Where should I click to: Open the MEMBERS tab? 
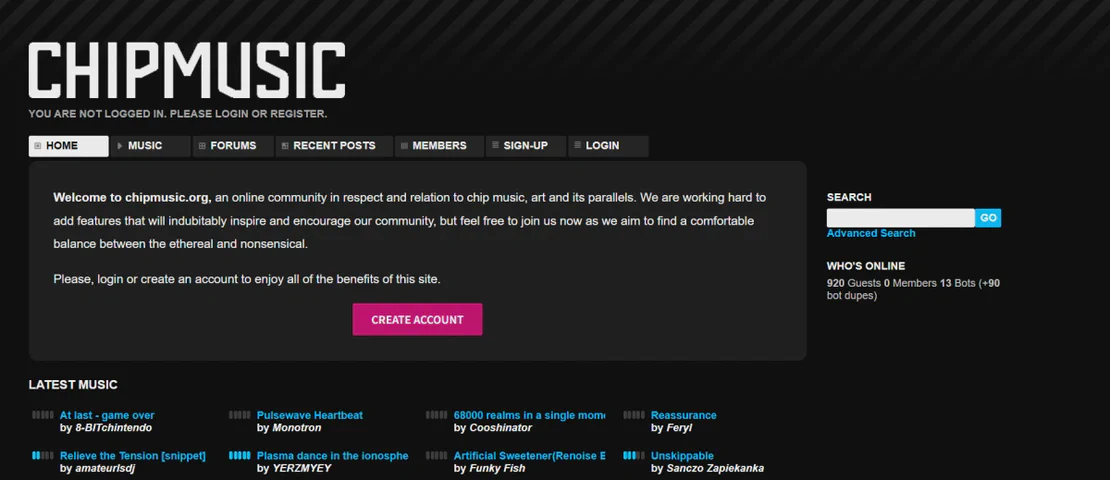(x=440, y=146)
